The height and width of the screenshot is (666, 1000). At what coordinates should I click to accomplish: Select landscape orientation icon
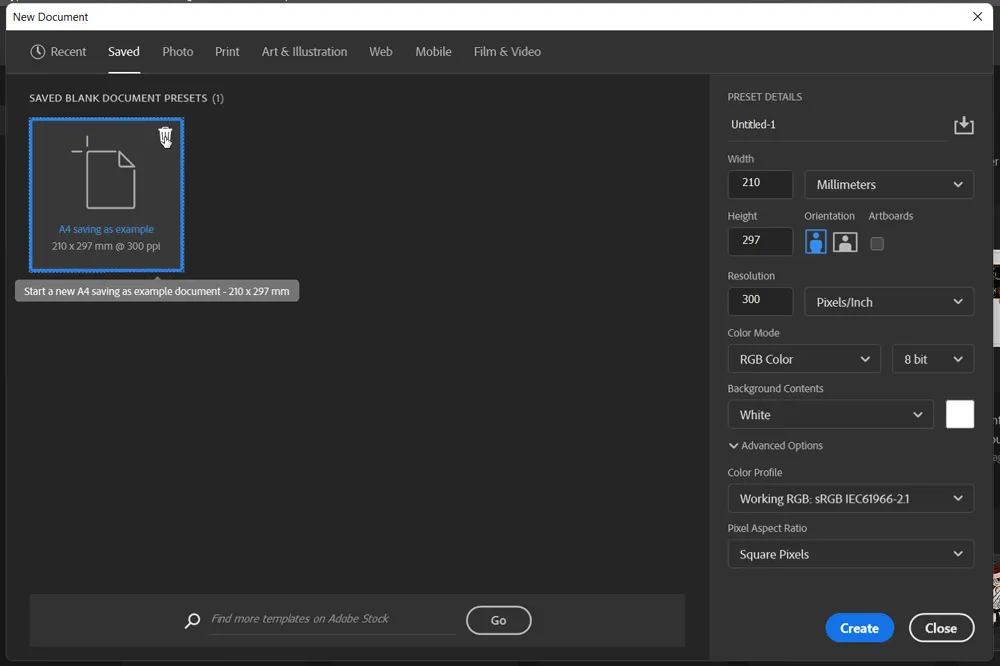coord(845,242)
